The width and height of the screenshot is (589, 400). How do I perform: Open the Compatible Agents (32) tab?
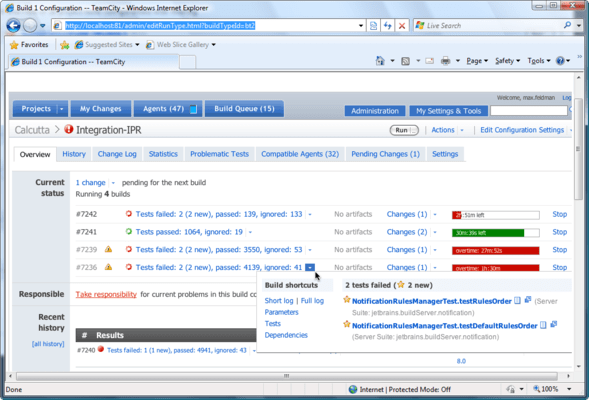tap(300, 154)
